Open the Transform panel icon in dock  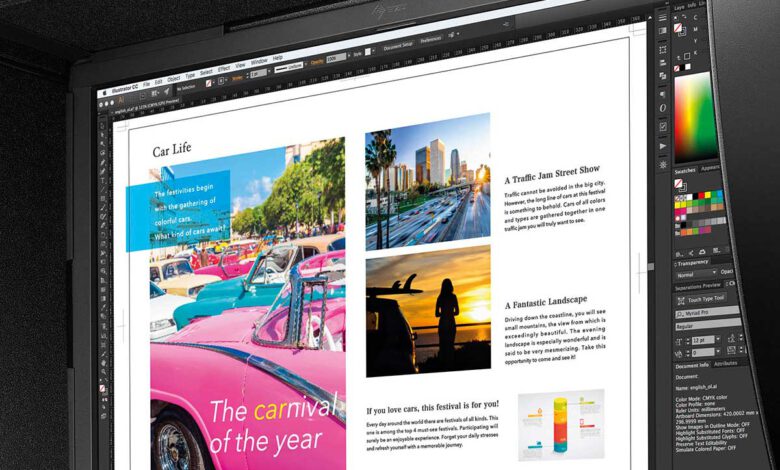(662, 50)
